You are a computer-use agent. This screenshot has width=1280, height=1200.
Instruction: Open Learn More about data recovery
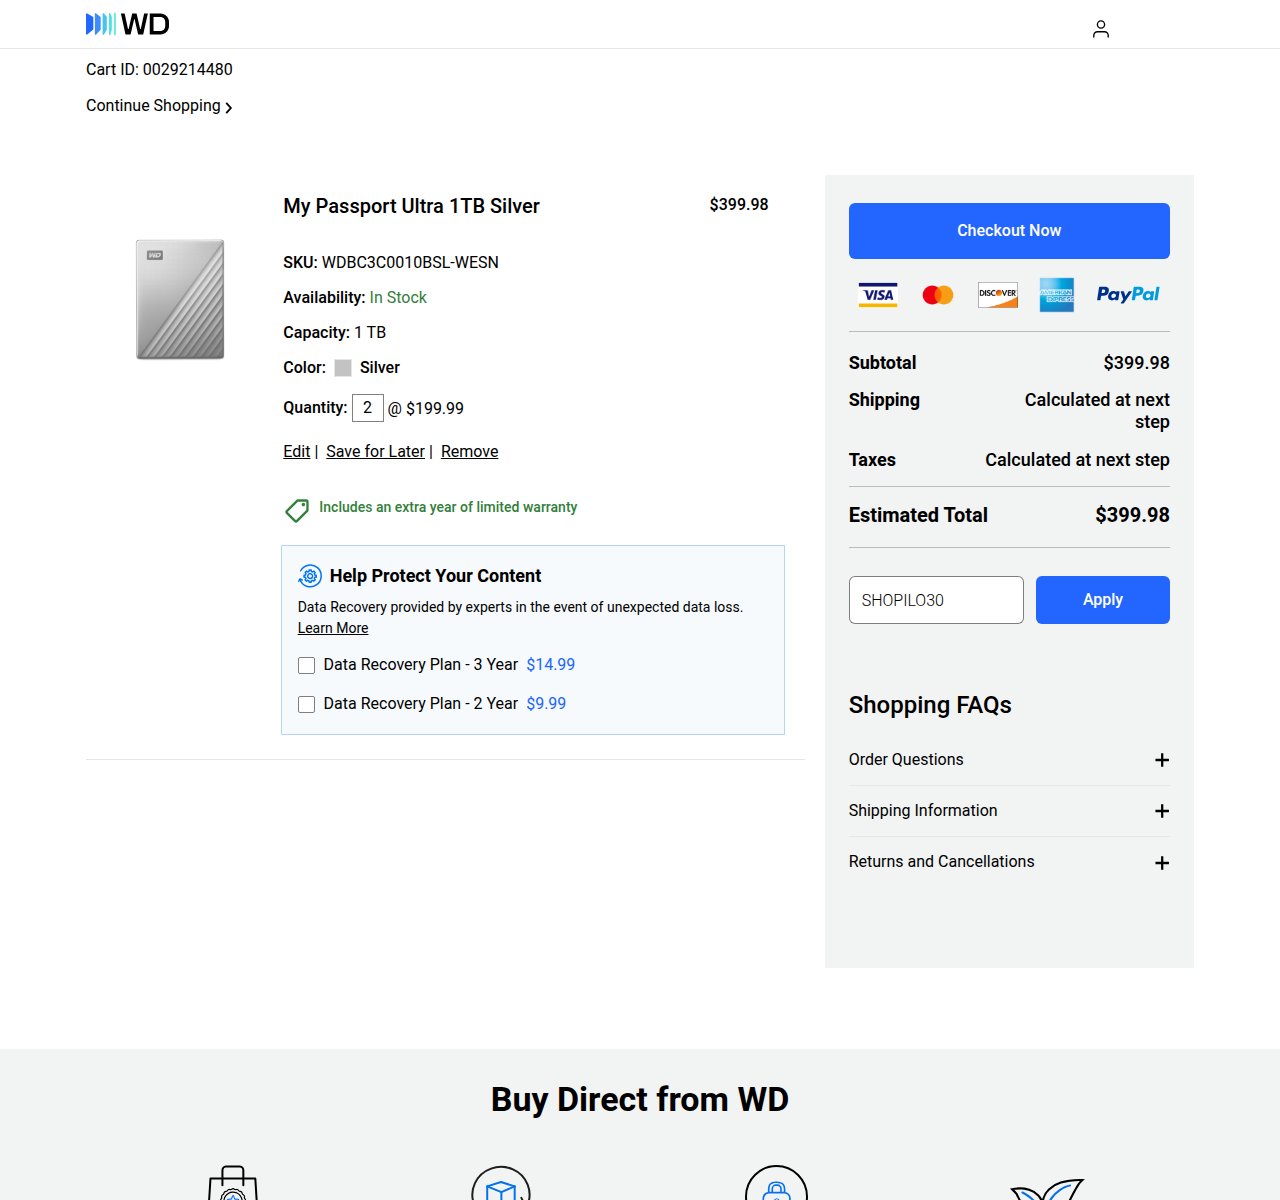pos(333,628)
